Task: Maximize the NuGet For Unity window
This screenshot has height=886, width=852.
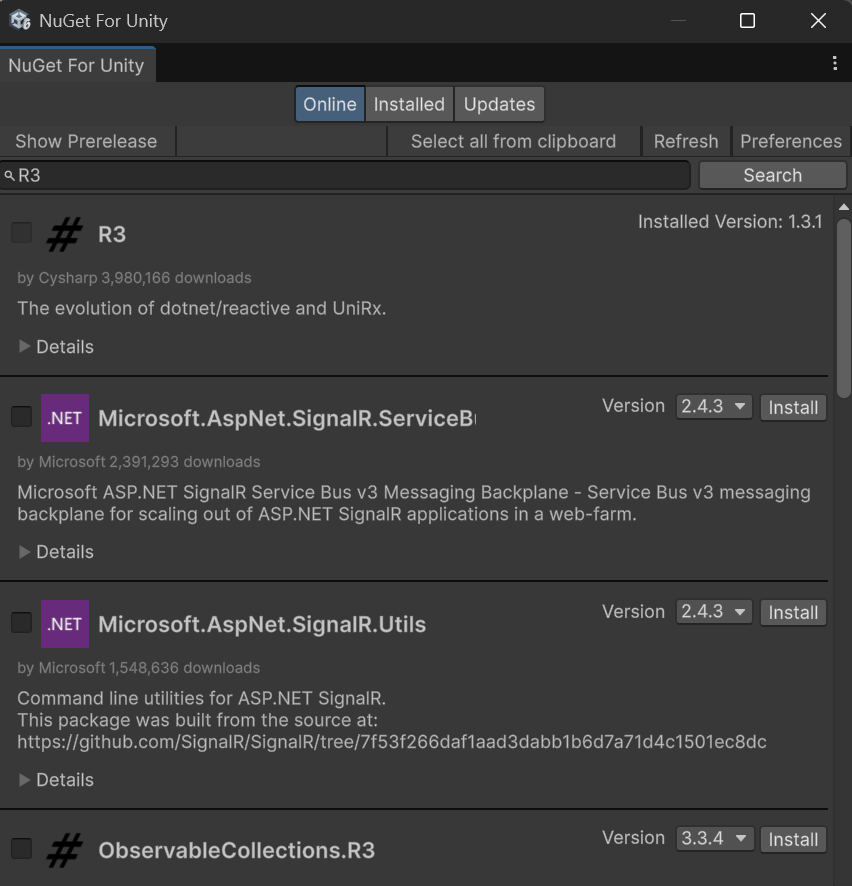Action: (x=747, y=21)
